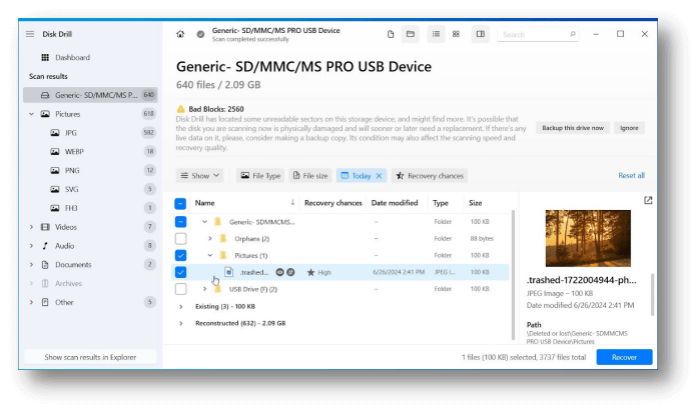Uncheck the .trashed file checkbox

point(180,272)
